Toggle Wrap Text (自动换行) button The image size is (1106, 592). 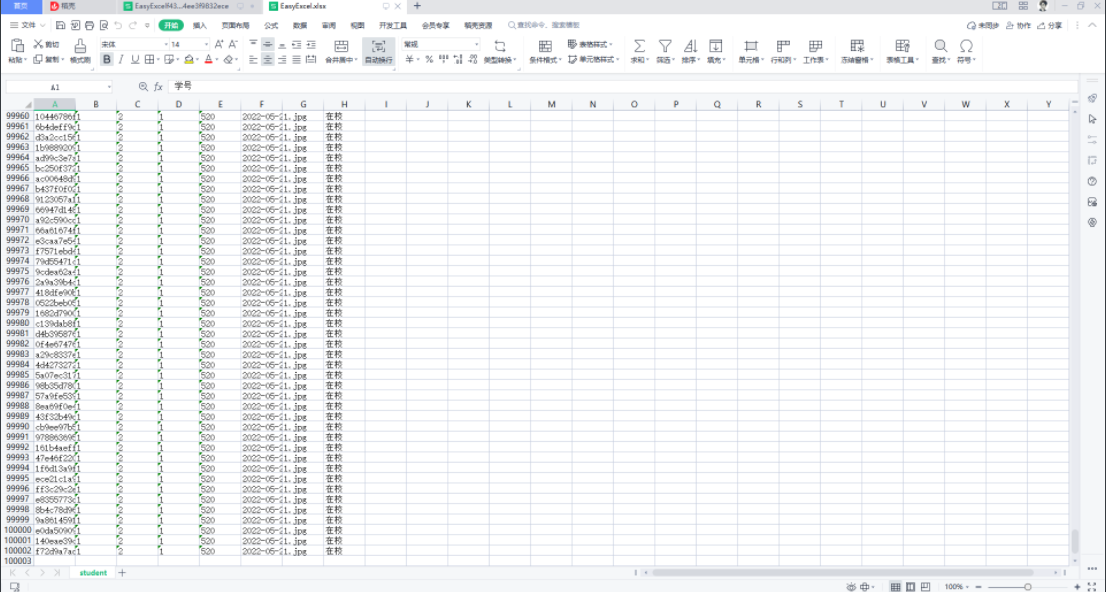(379, 52)
